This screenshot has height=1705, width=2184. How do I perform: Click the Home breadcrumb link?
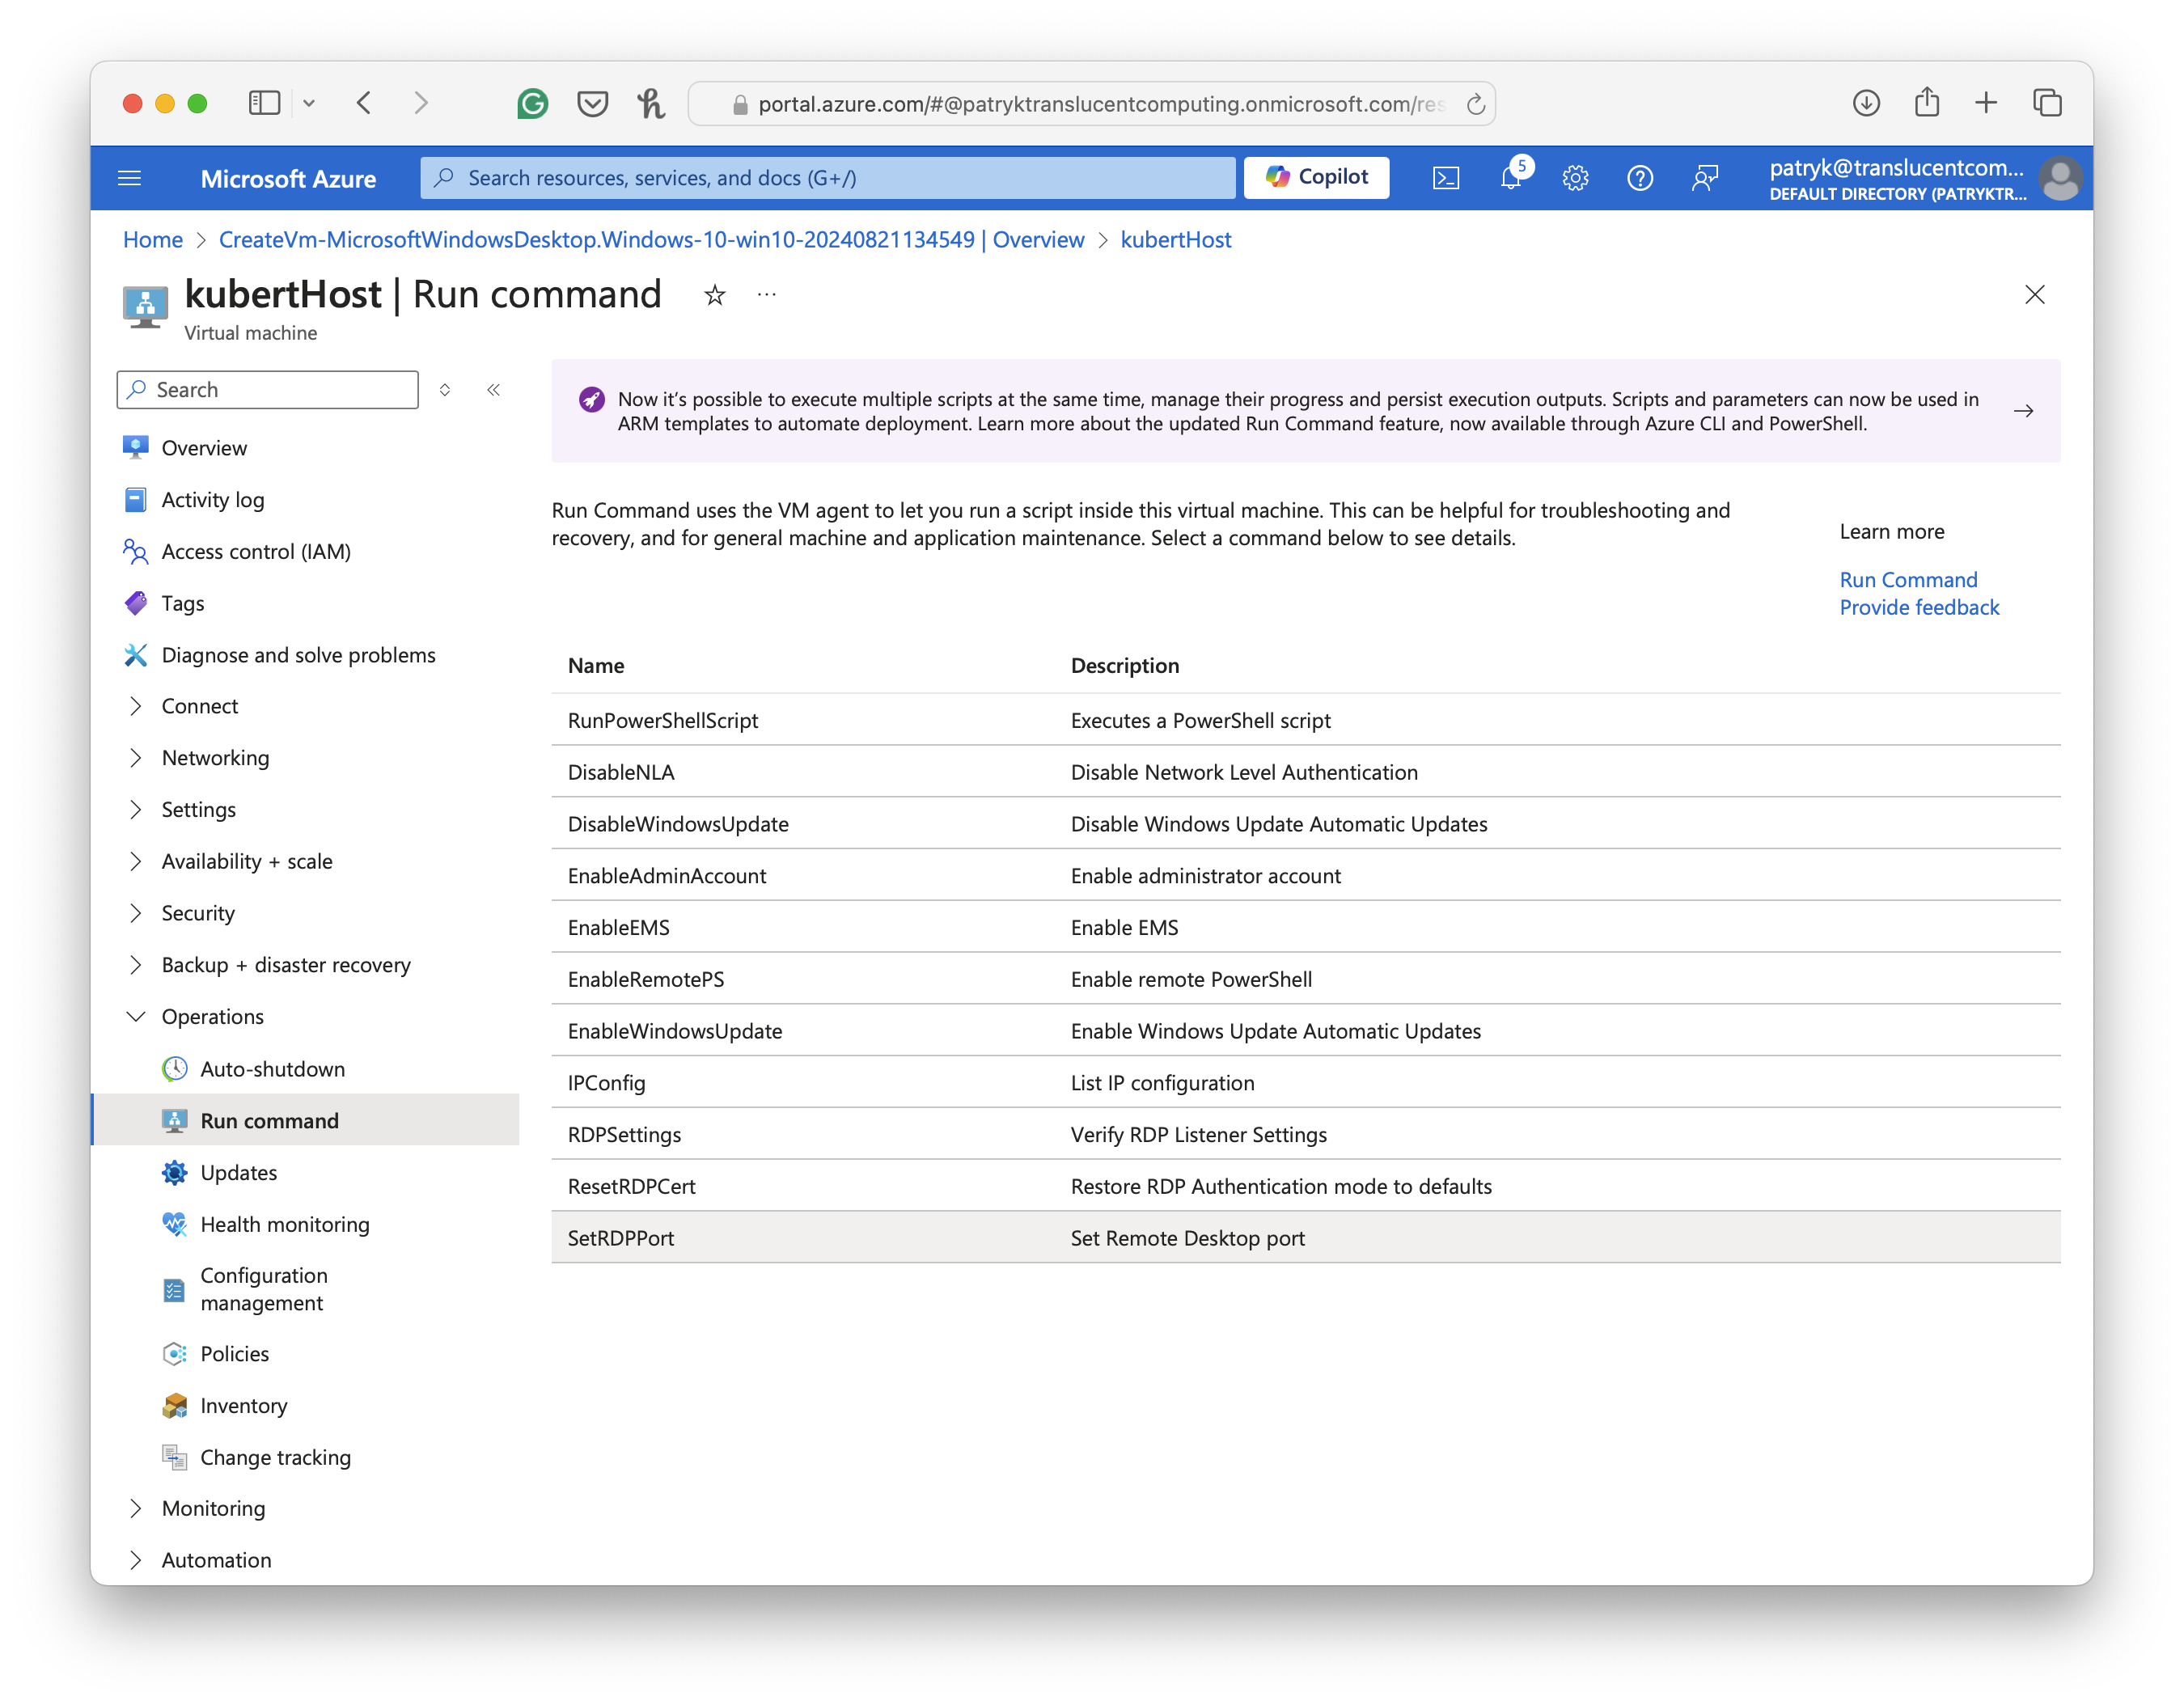153,240
